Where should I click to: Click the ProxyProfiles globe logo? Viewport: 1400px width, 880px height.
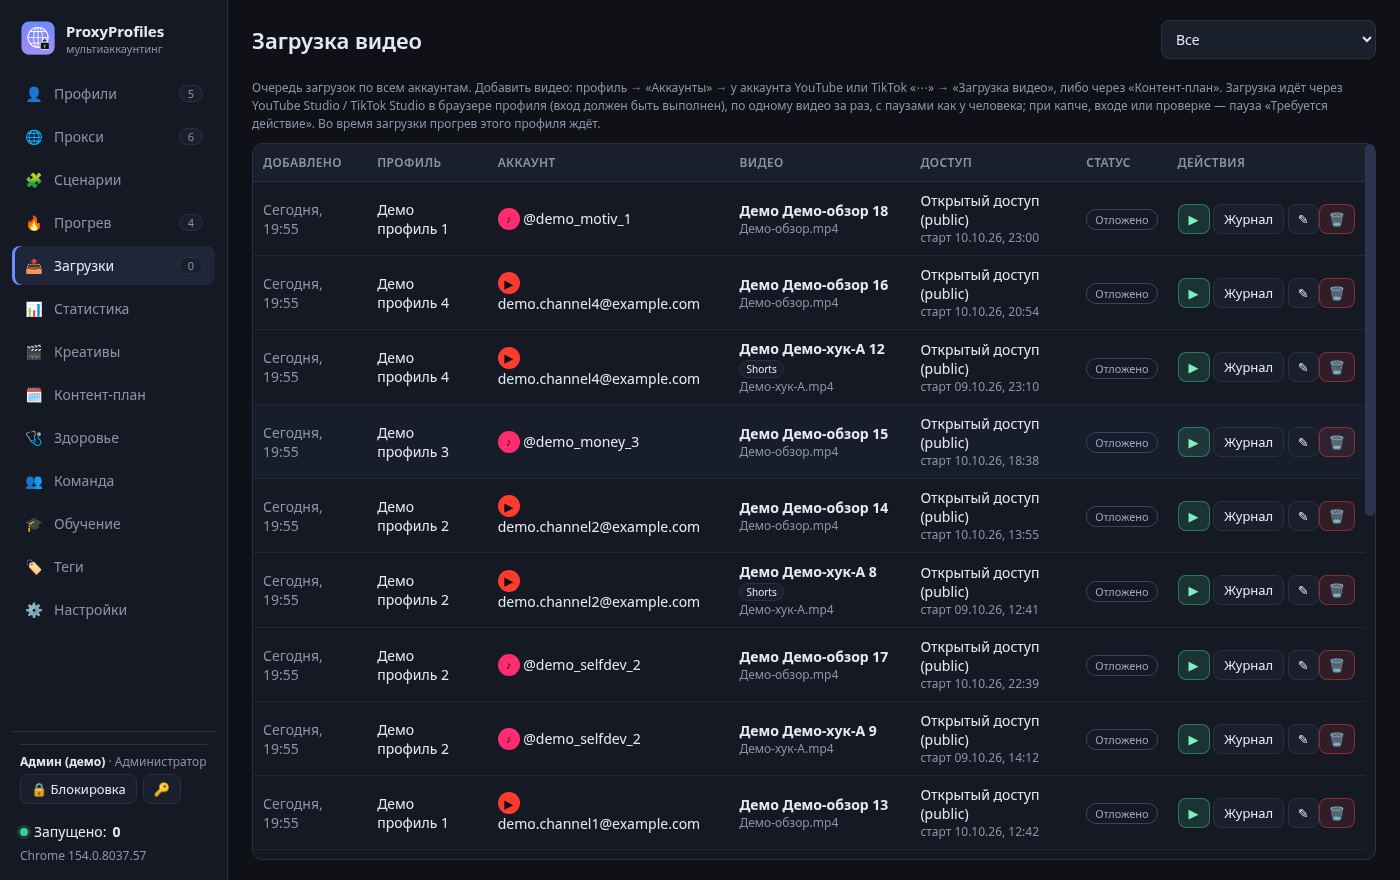click(x=38, y=38)
